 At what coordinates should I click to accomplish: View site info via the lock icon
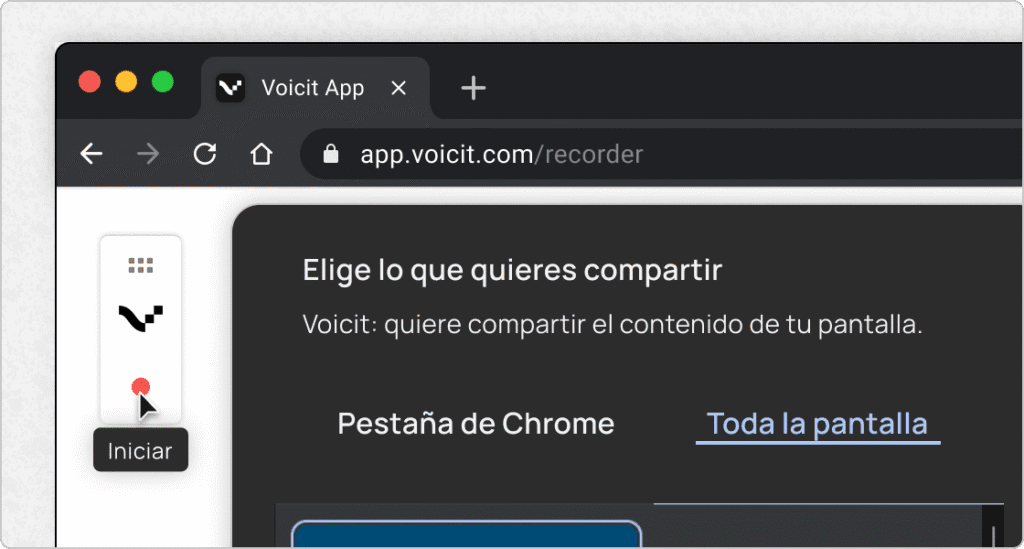point(331,155)
